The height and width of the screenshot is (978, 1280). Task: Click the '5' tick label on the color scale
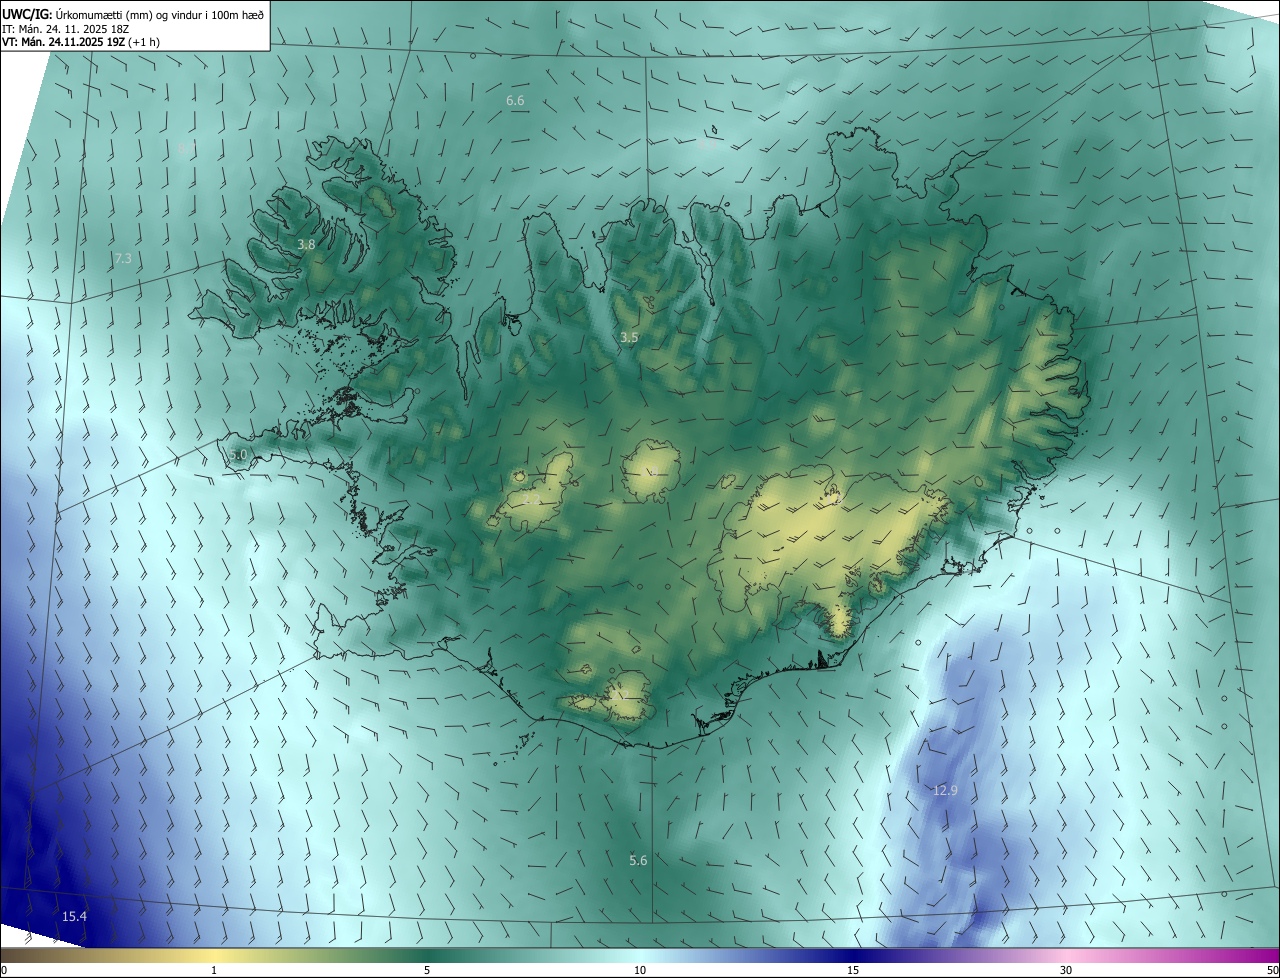tap(427, 970)
